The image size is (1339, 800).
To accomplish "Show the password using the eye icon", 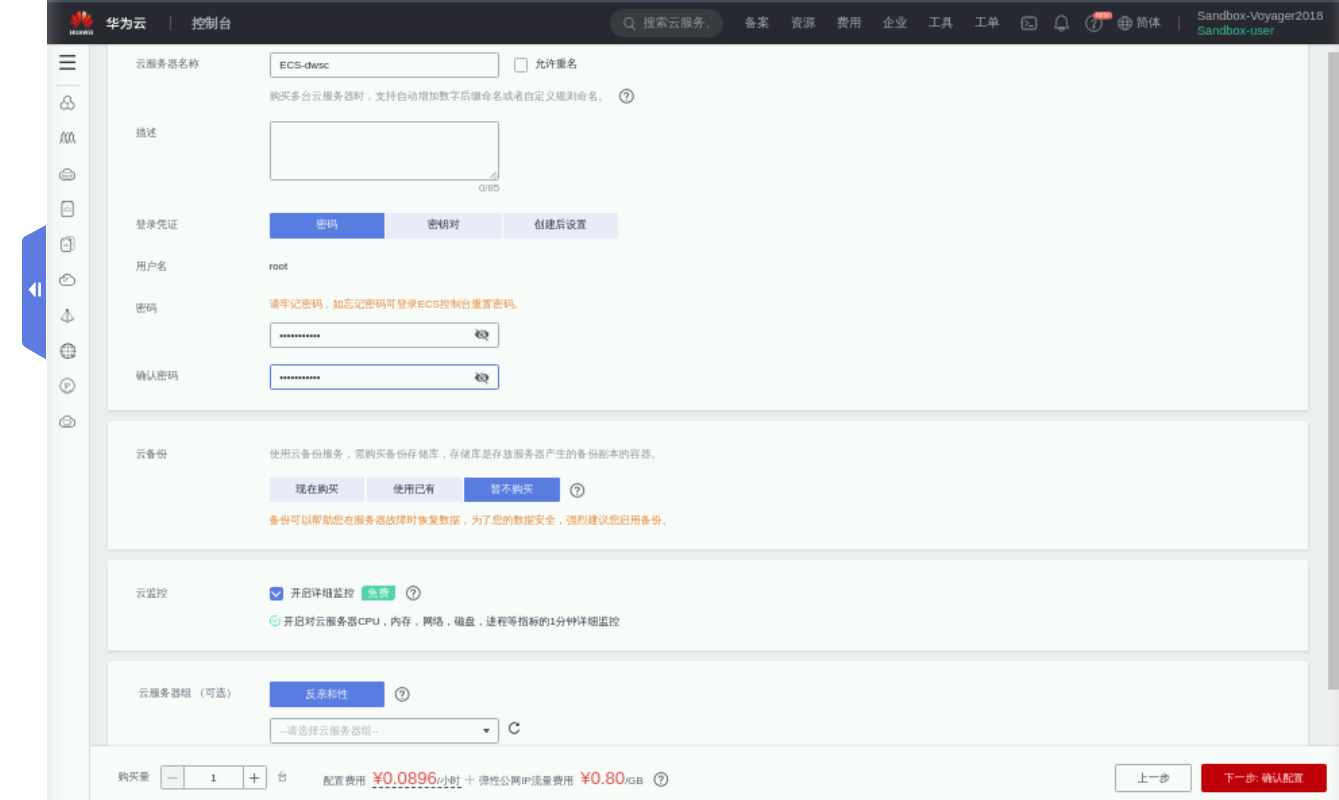I will coord(482,335).
